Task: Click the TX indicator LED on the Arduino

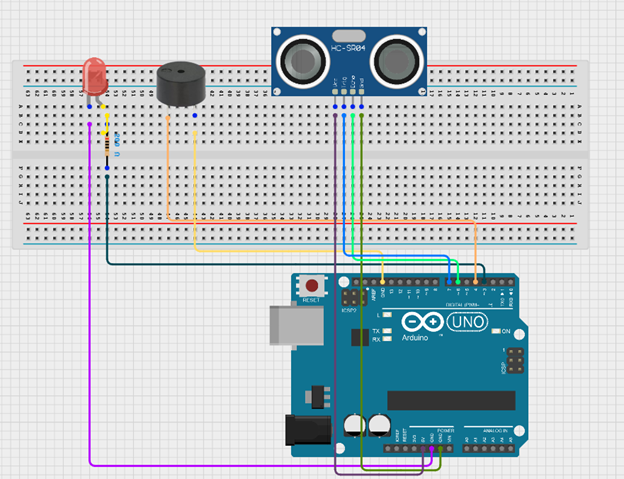Action: [x=386, y=331]
